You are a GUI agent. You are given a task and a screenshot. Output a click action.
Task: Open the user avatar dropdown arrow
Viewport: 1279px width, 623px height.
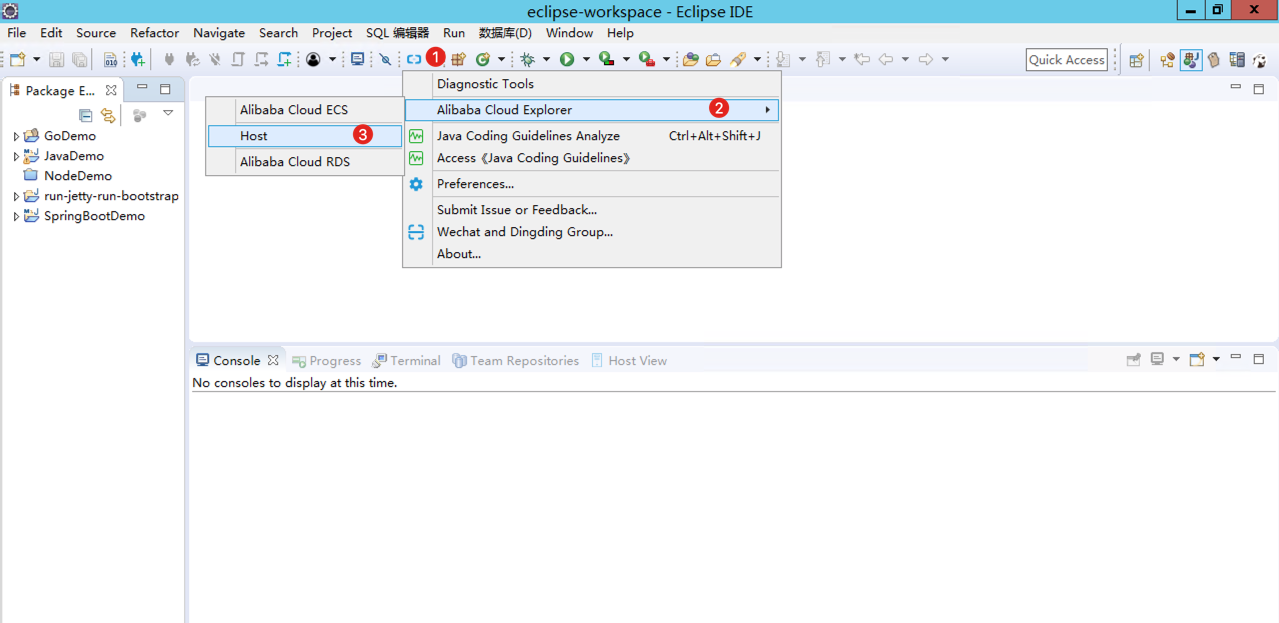coord(332,60)
